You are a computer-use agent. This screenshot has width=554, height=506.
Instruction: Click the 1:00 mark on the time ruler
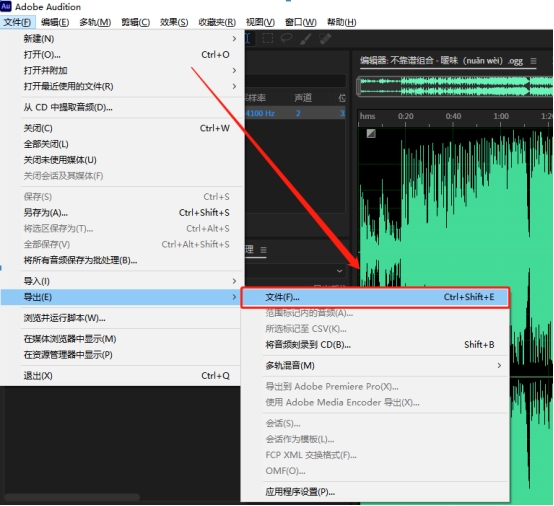[x=501, y=116]
